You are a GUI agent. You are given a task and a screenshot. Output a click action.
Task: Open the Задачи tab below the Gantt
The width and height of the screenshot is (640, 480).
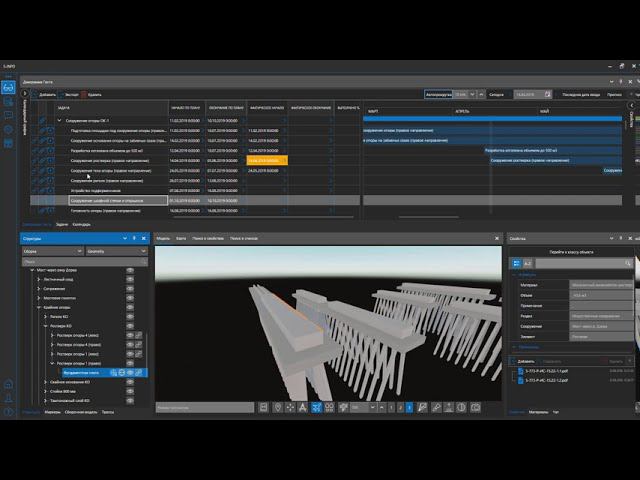(62, 224)
